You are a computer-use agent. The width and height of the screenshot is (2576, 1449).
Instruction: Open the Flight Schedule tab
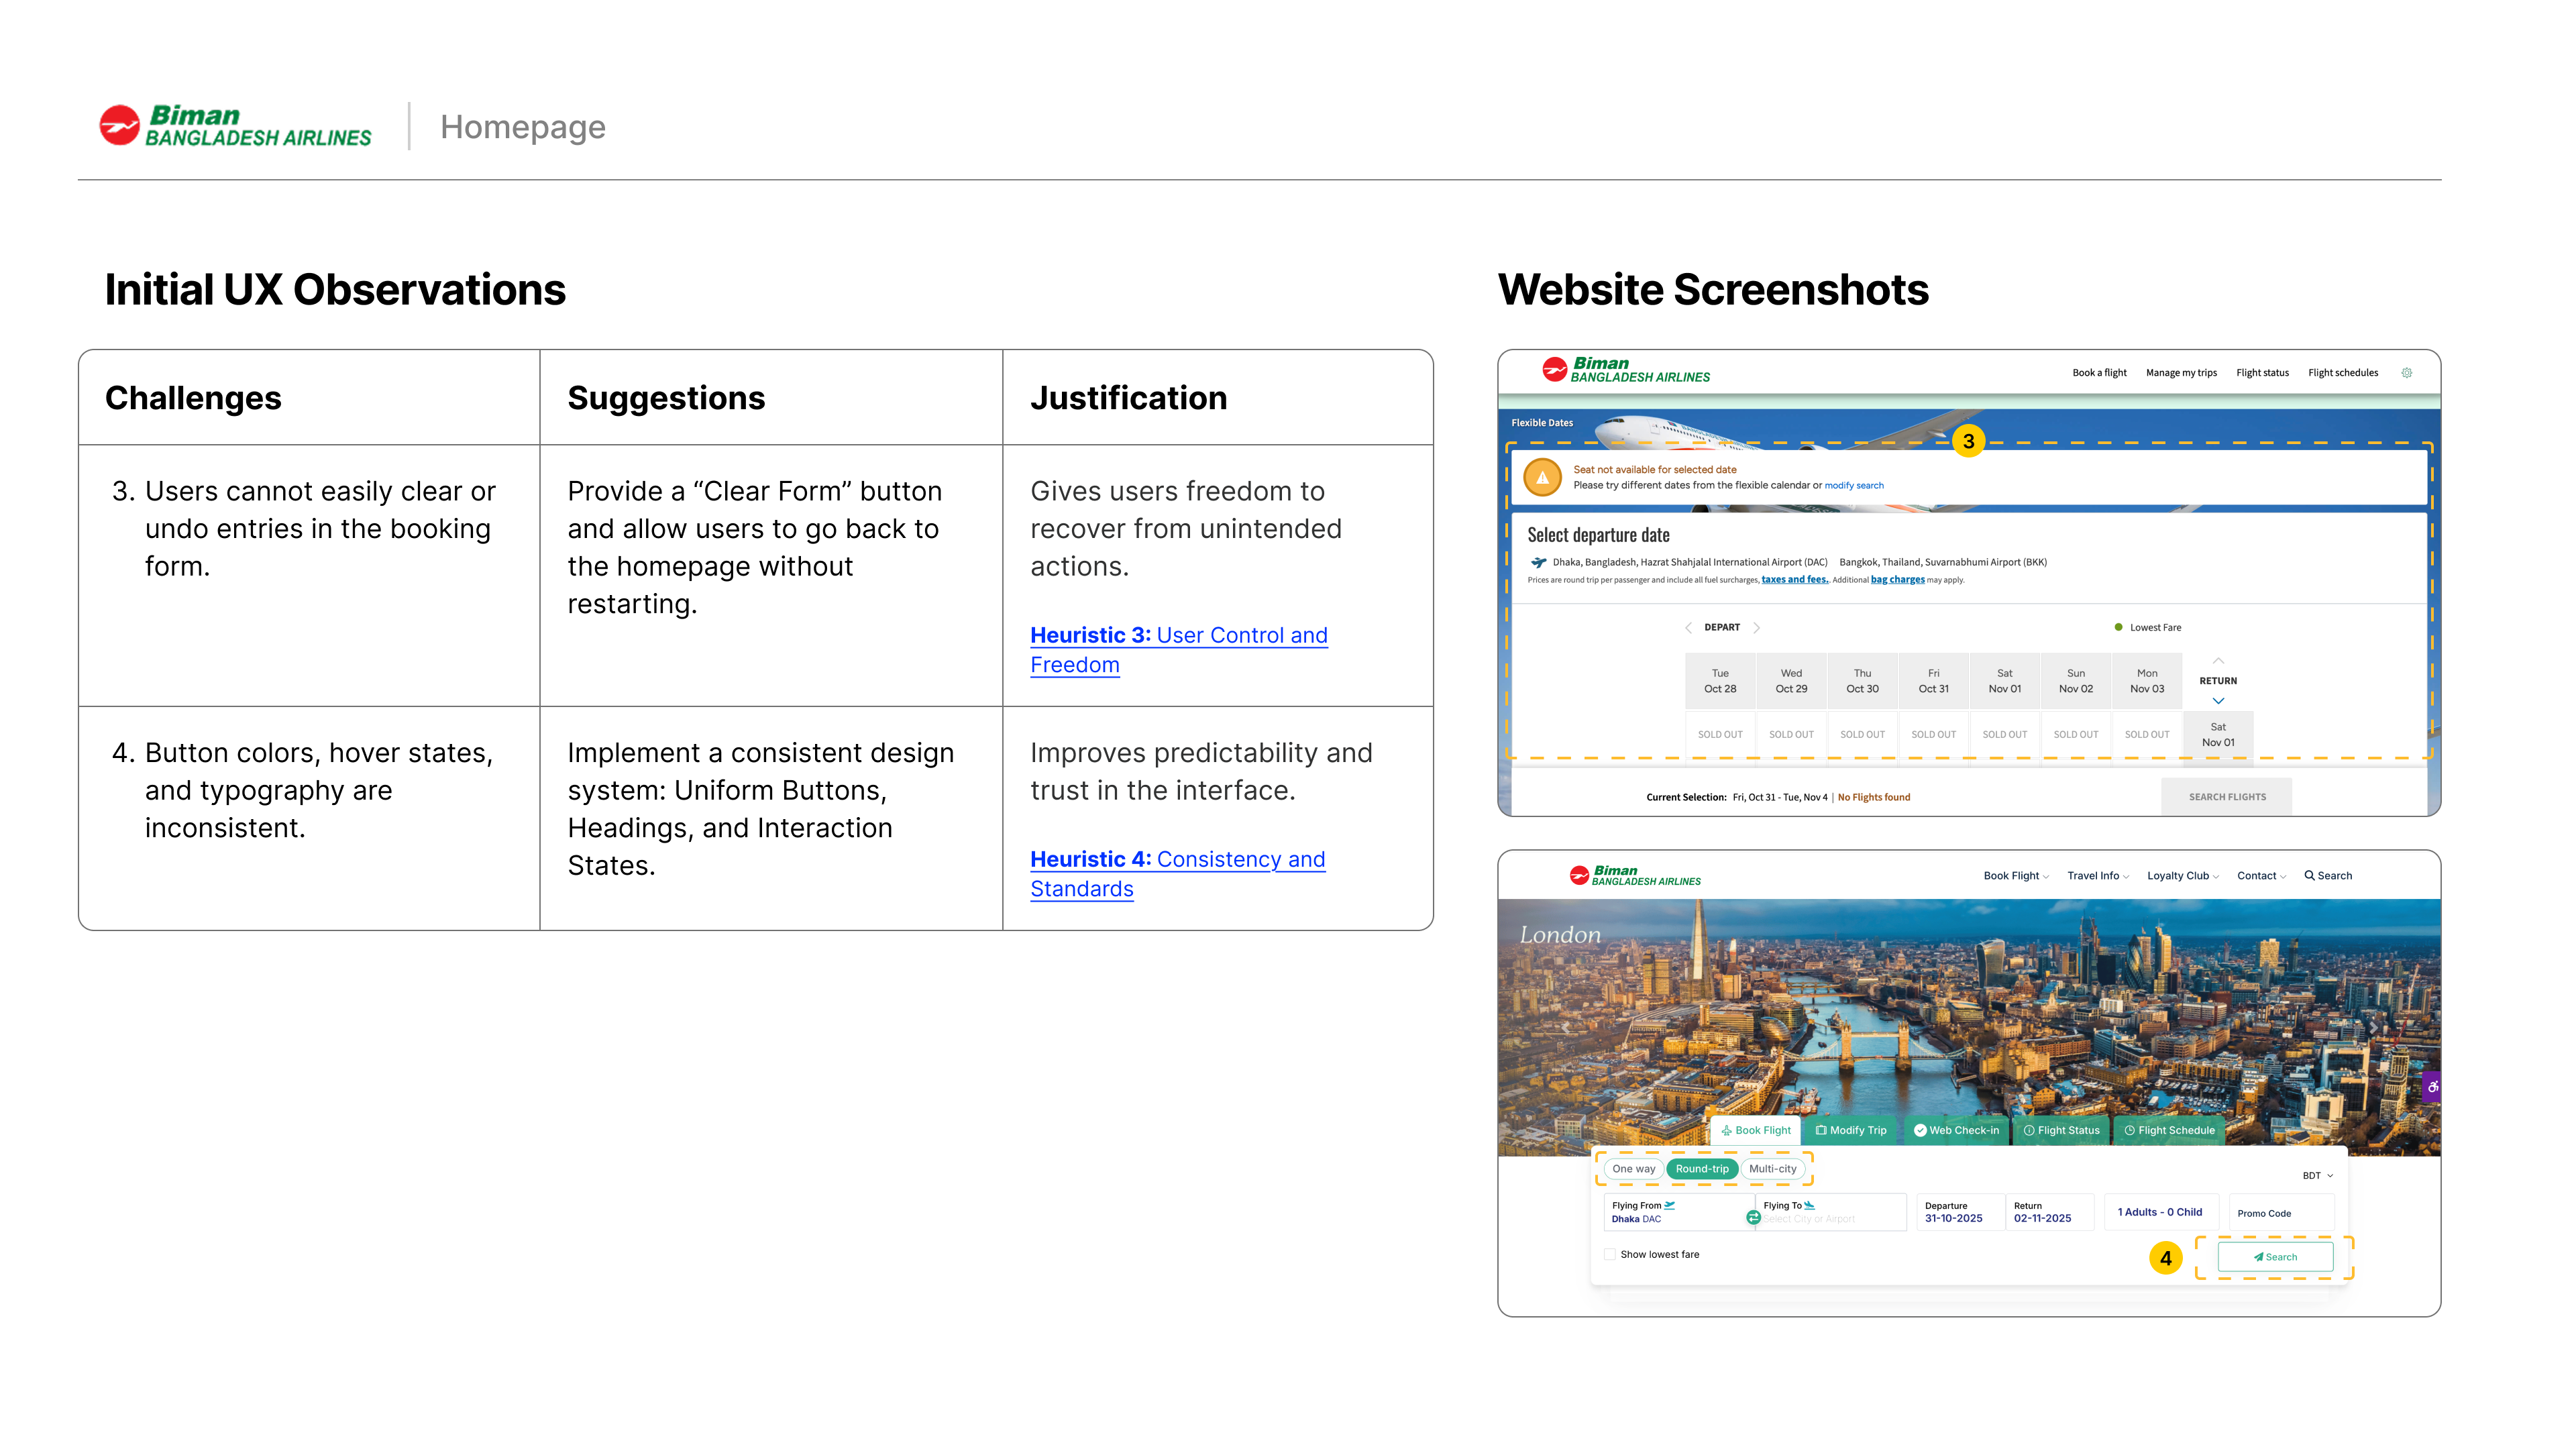tap(2169, 1131)
